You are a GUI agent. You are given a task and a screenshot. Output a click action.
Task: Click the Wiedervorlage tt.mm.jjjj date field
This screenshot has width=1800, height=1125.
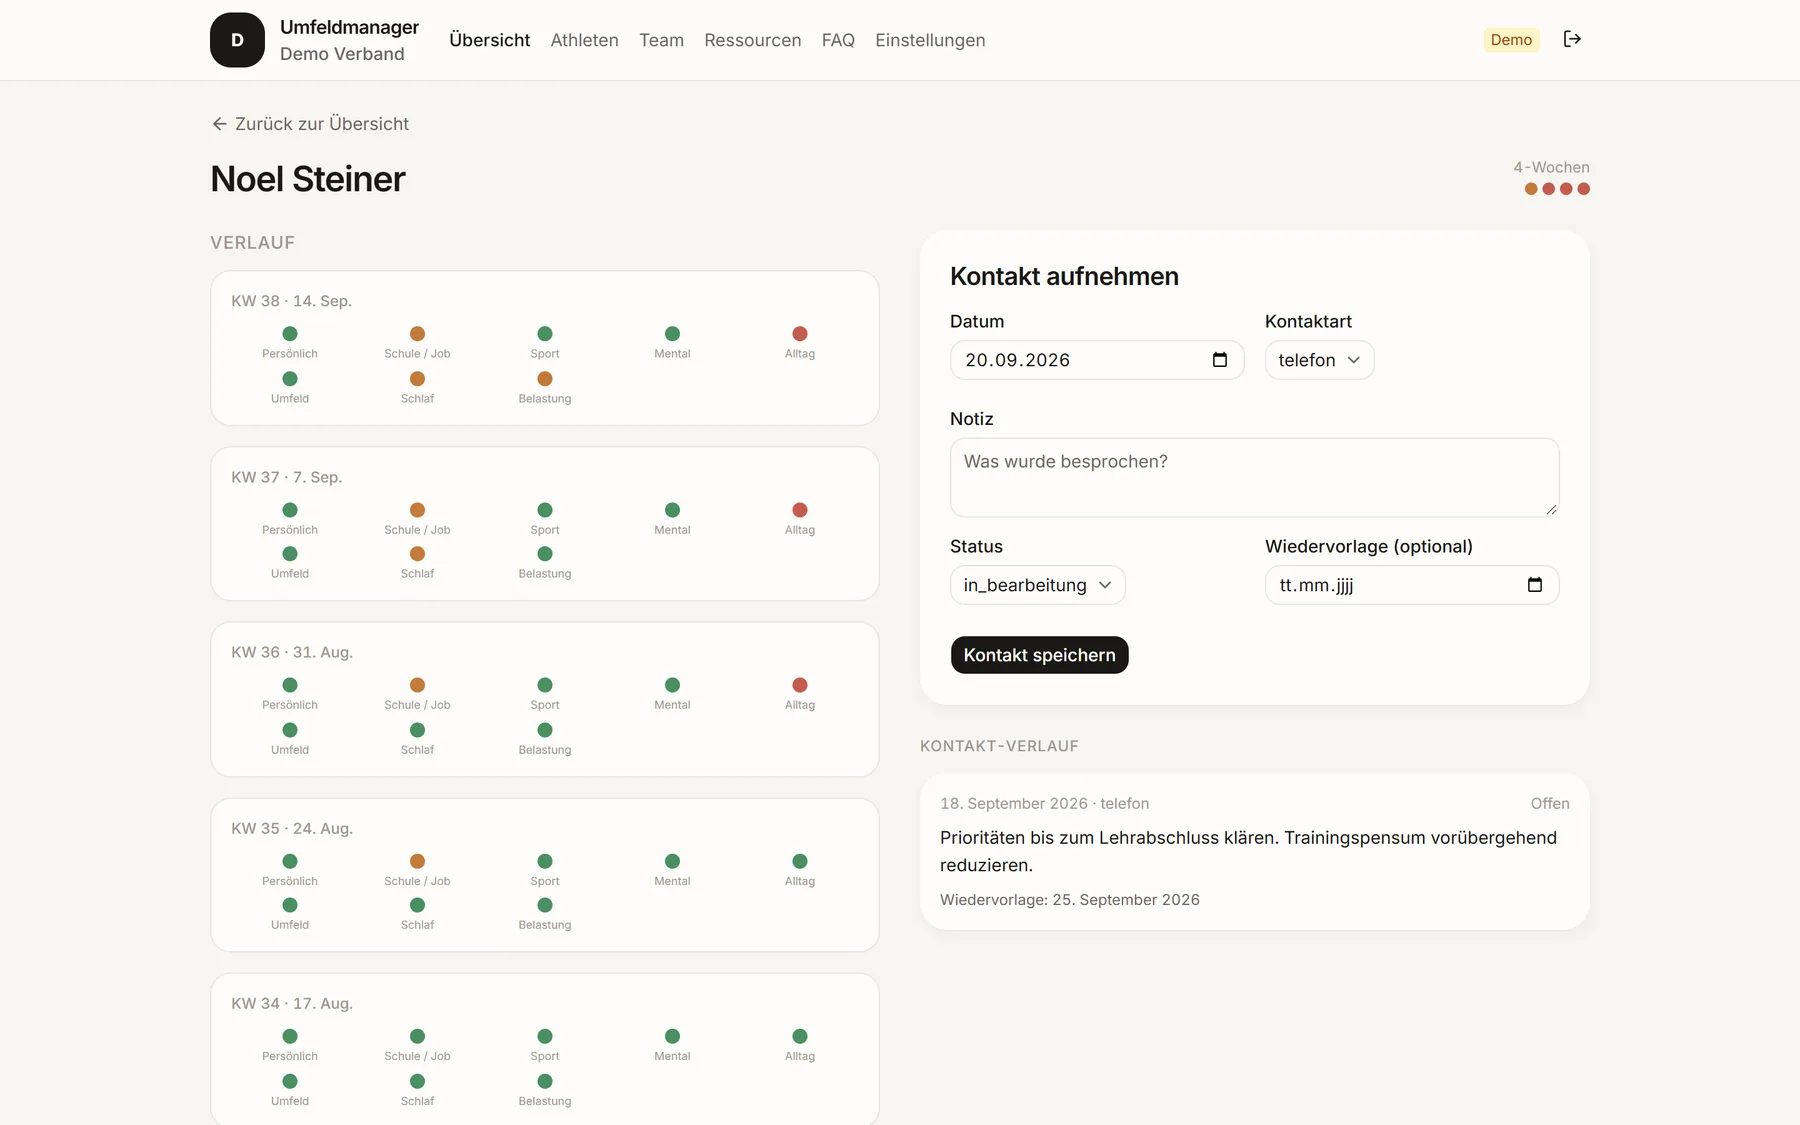pyautogui.click(x=1411, y=585)
